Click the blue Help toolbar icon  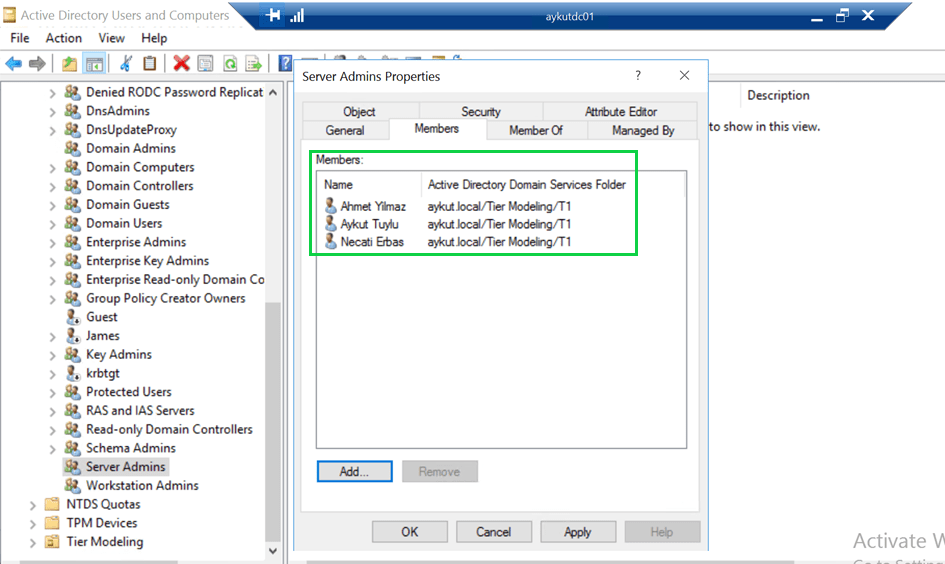coord(285,64)
